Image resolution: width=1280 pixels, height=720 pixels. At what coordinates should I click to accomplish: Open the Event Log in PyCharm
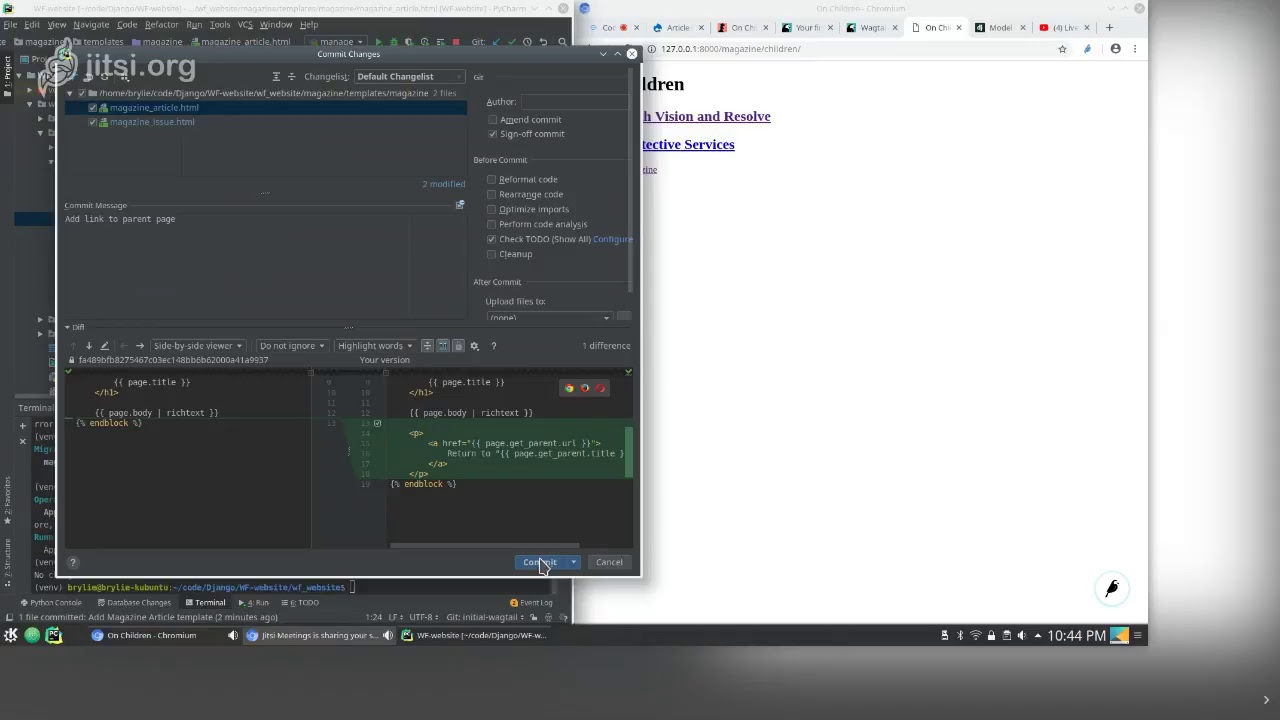(x=531, y=603)
